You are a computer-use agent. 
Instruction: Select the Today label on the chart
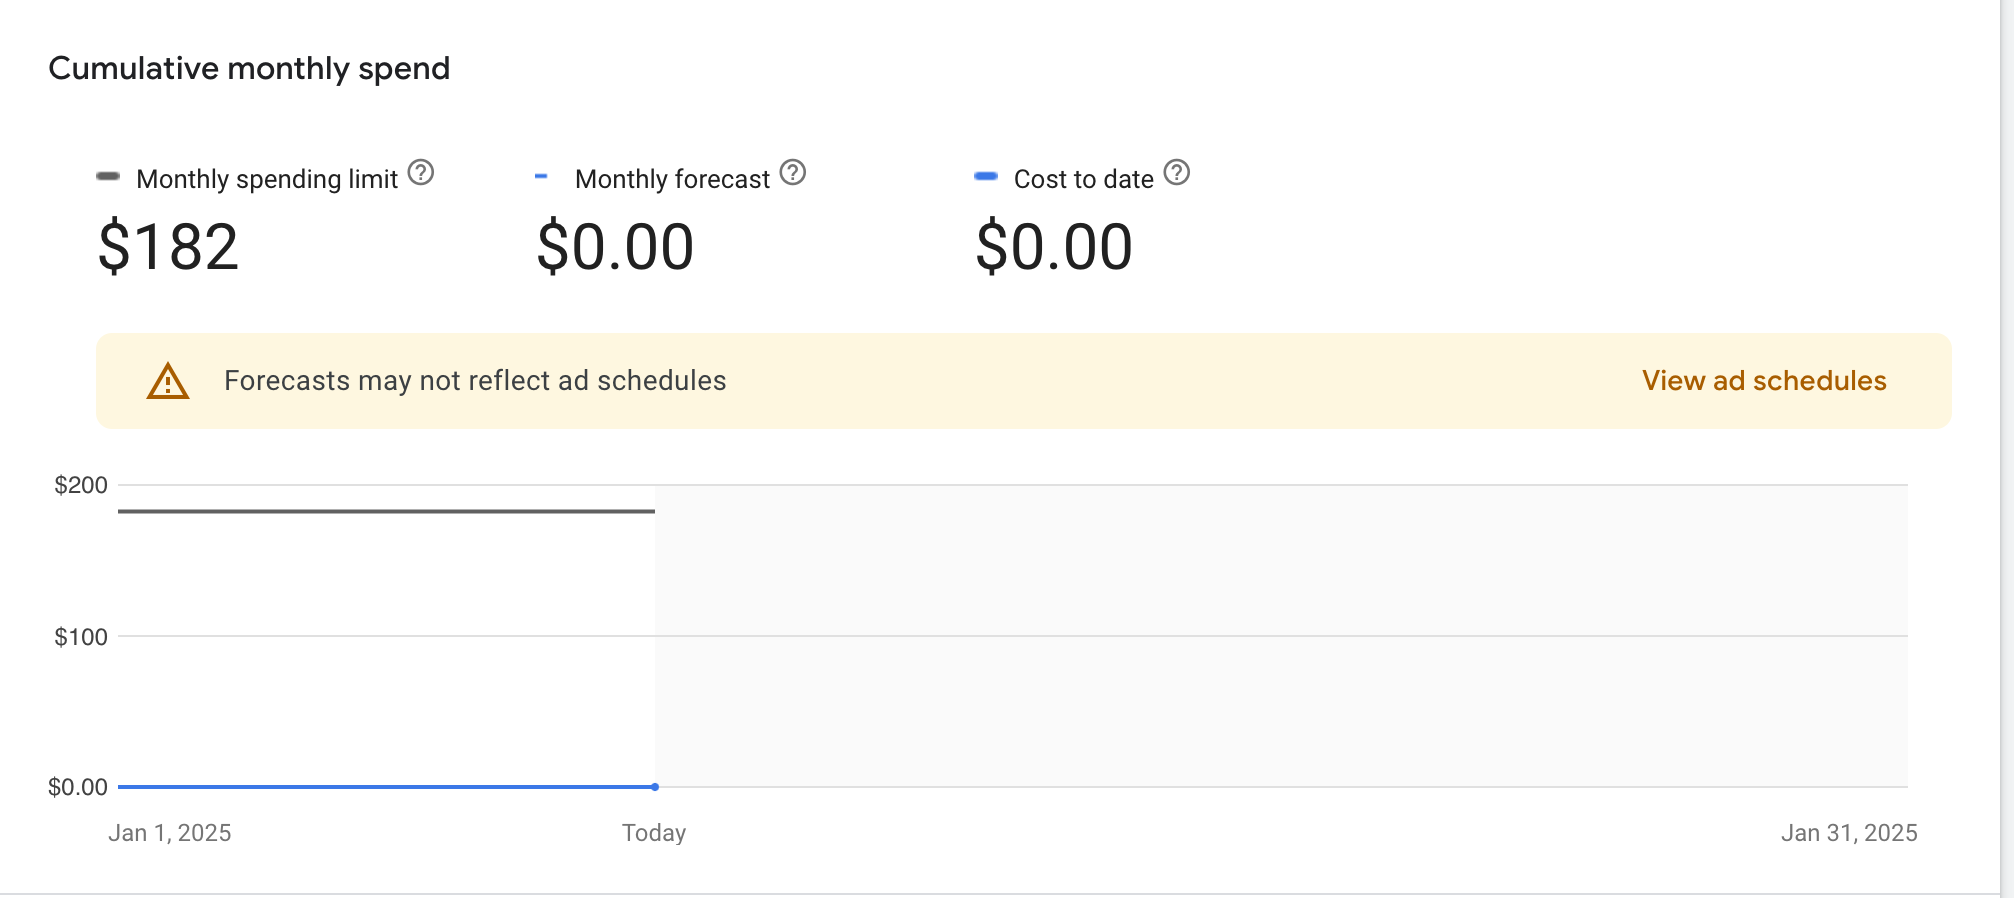coord(654,831)
